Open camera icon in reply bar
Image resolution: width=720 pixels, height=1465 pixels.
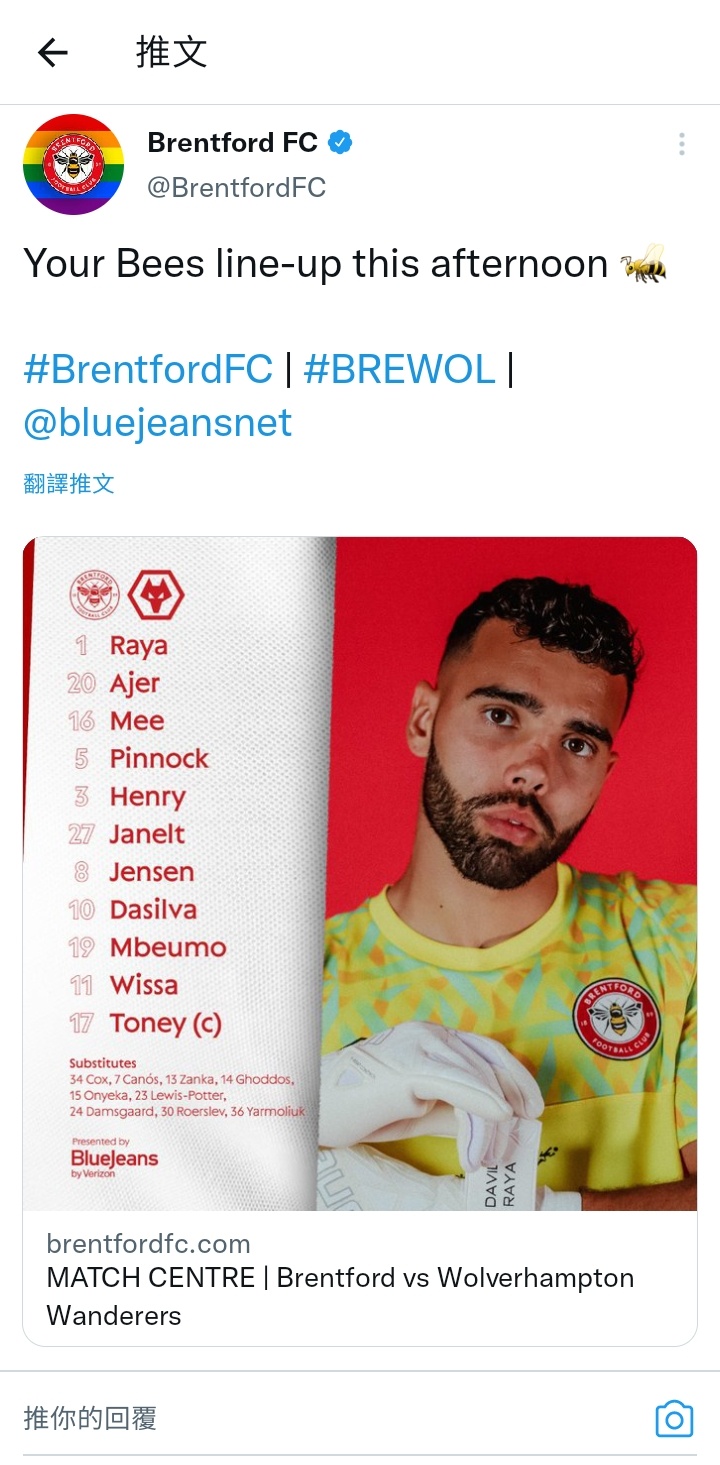(x=674, y=1419)
